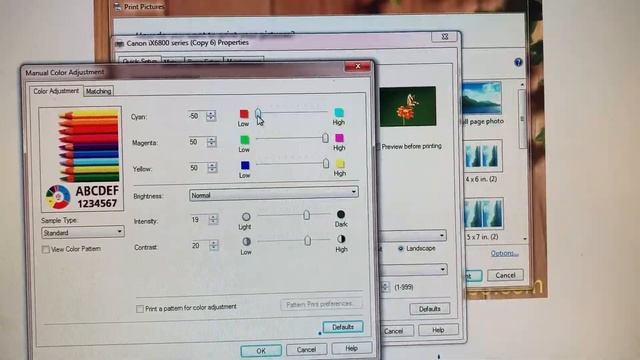Click Cancel in Manual Color Adjustment

307,349
